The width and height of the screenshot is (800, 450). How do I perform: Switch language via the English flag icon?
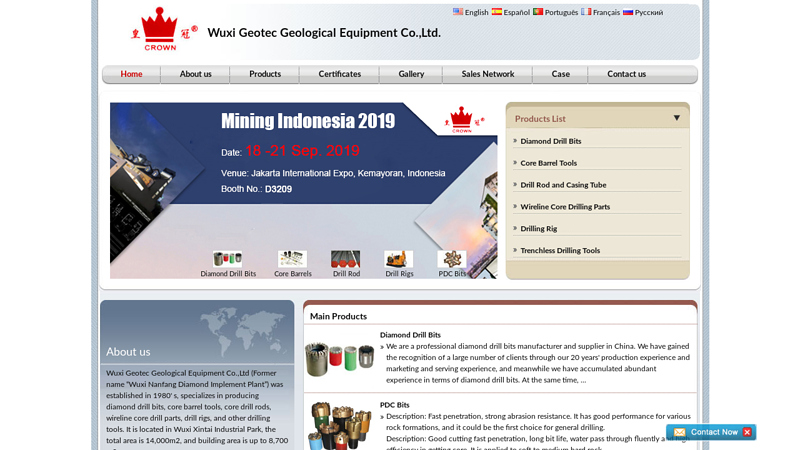coord(458,12)
